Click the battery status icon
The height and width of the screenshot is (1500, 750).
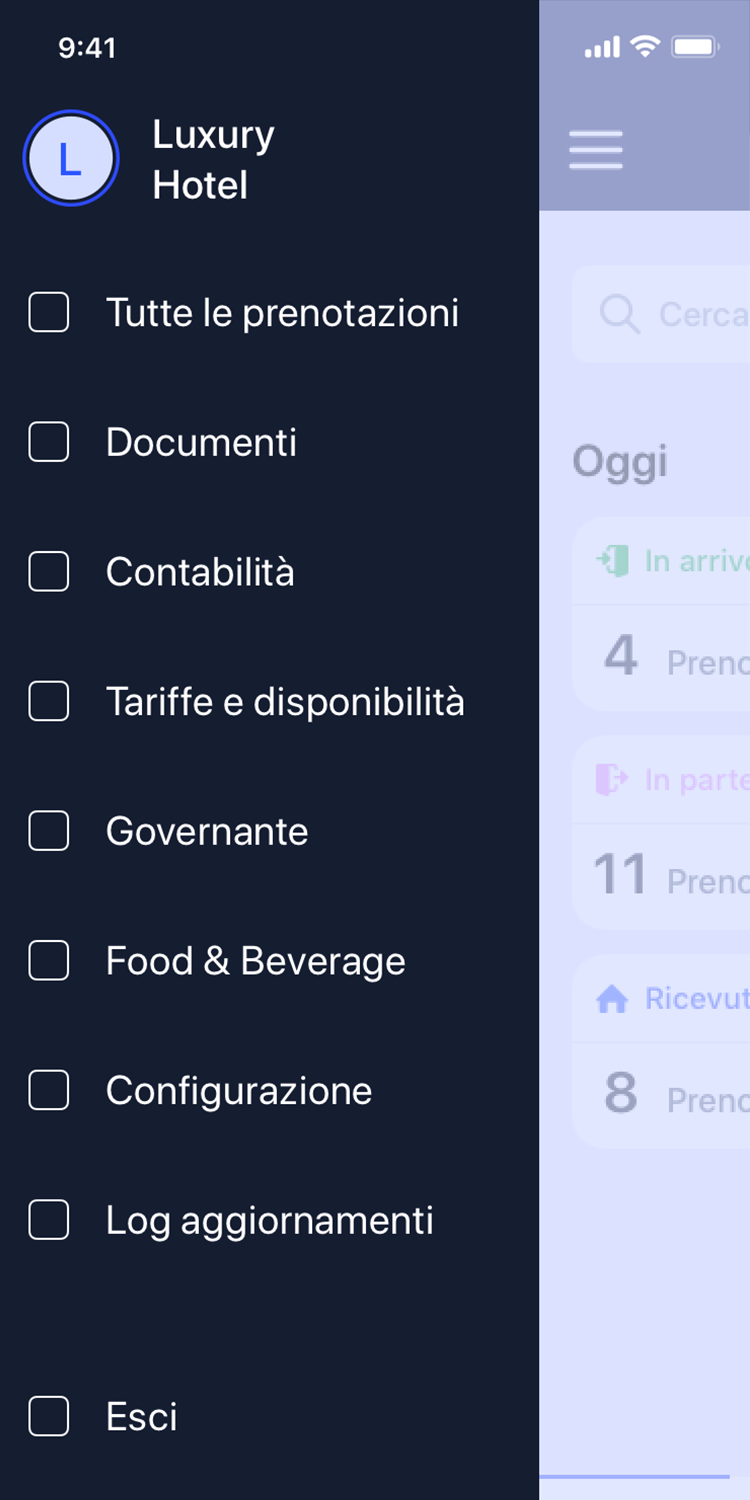pos(696,46)
